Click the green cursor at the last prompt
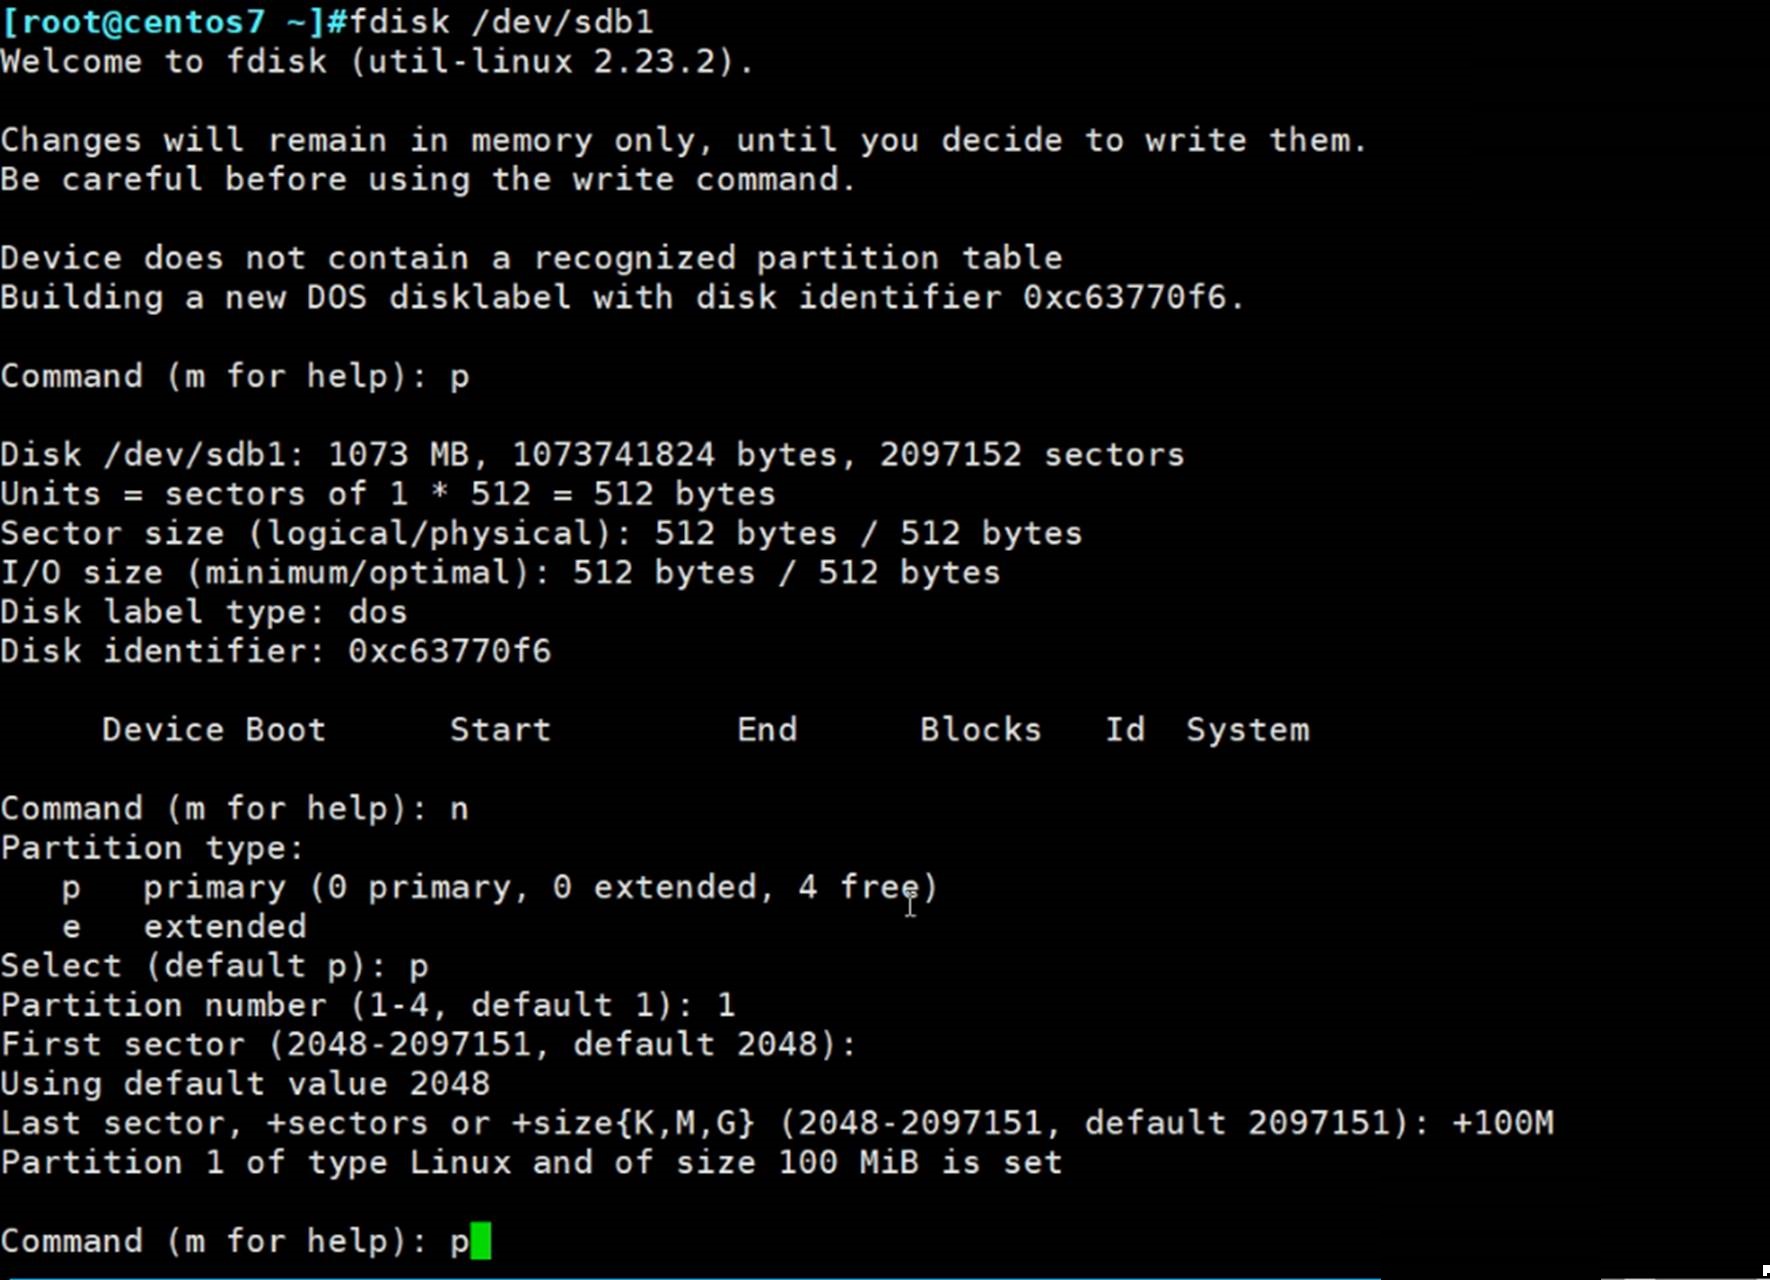Viewport: 1770px width, 1280px height. click(x=480, y=1241)
